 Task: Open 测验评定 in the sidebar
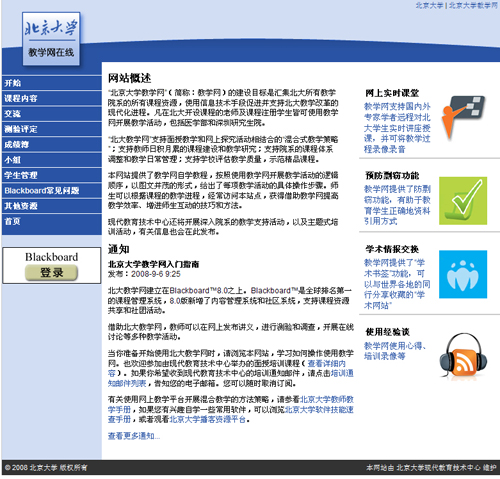coord(52,129)
